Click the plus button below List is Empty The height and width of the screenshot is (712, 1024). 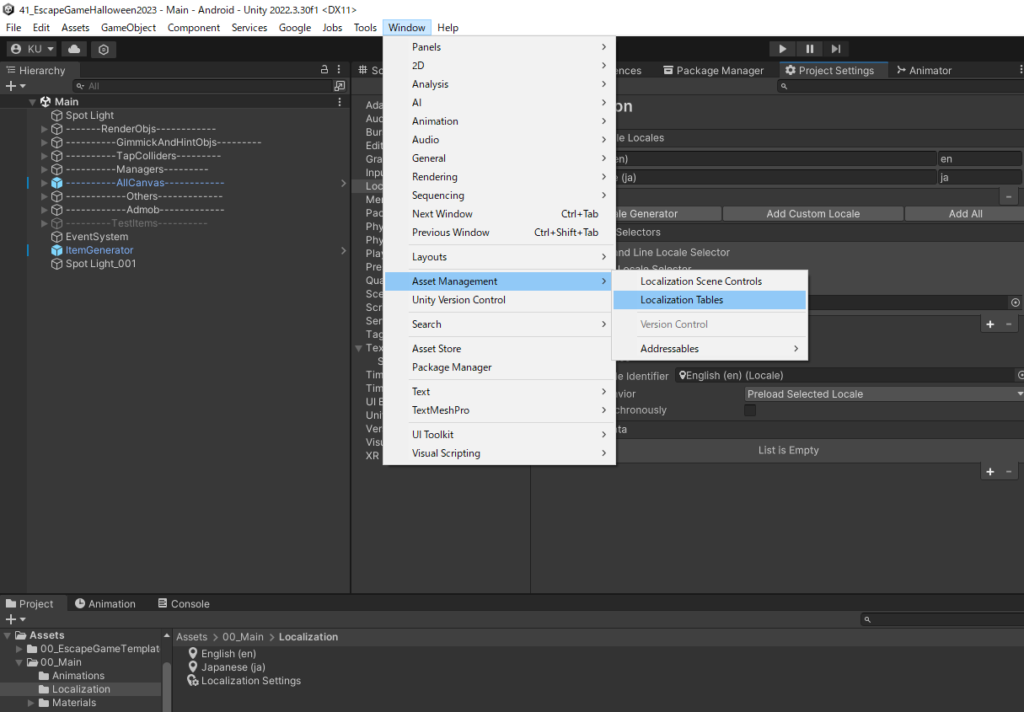tap(990, 472)
